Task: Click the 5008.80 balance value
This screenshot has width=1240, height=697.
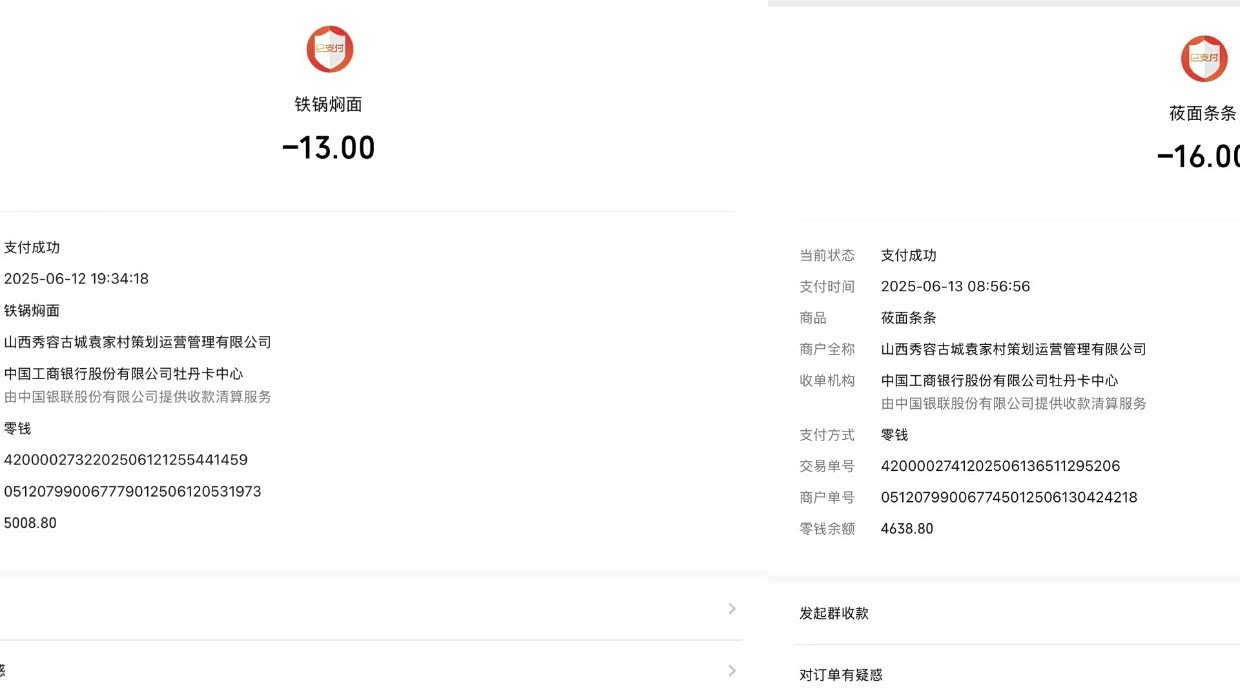Action: 30,522
